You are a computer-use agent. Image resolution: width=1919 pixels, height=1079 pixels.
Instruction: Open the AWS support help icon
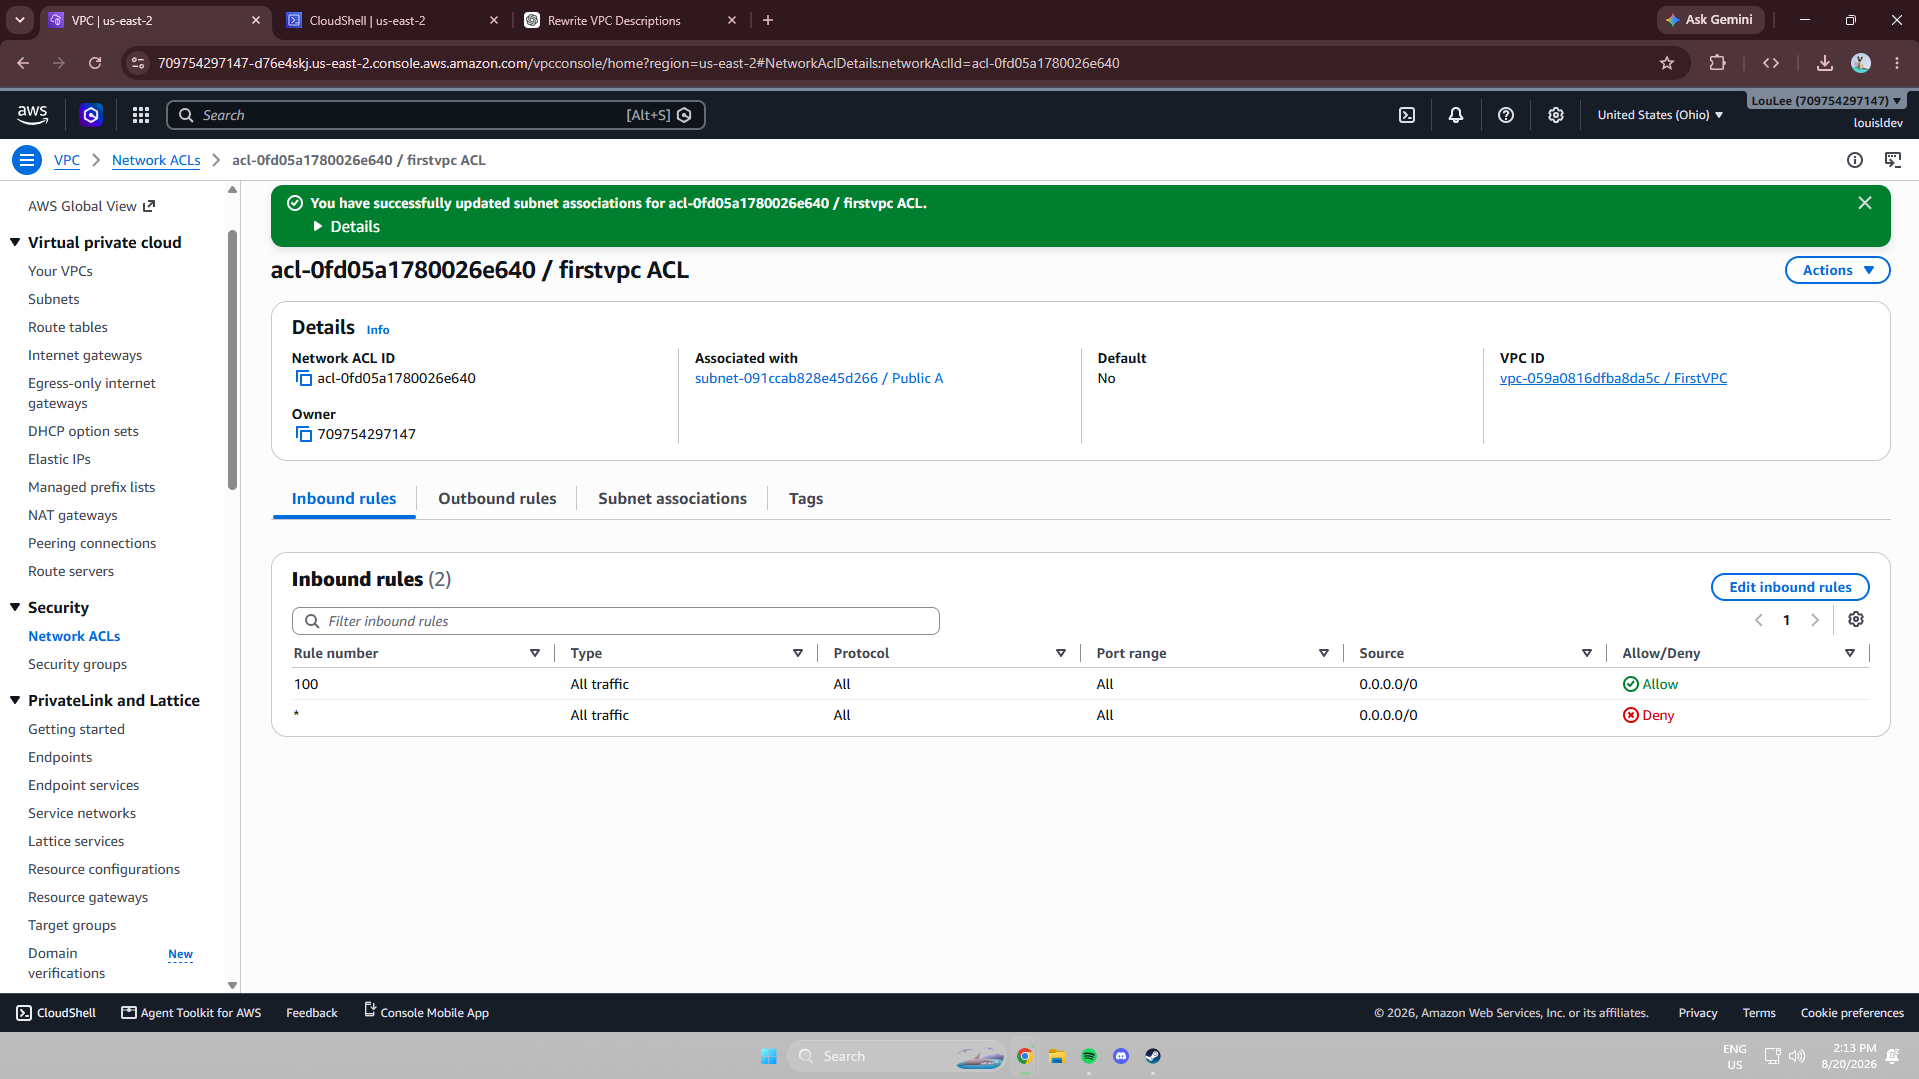click(1506, 115)
